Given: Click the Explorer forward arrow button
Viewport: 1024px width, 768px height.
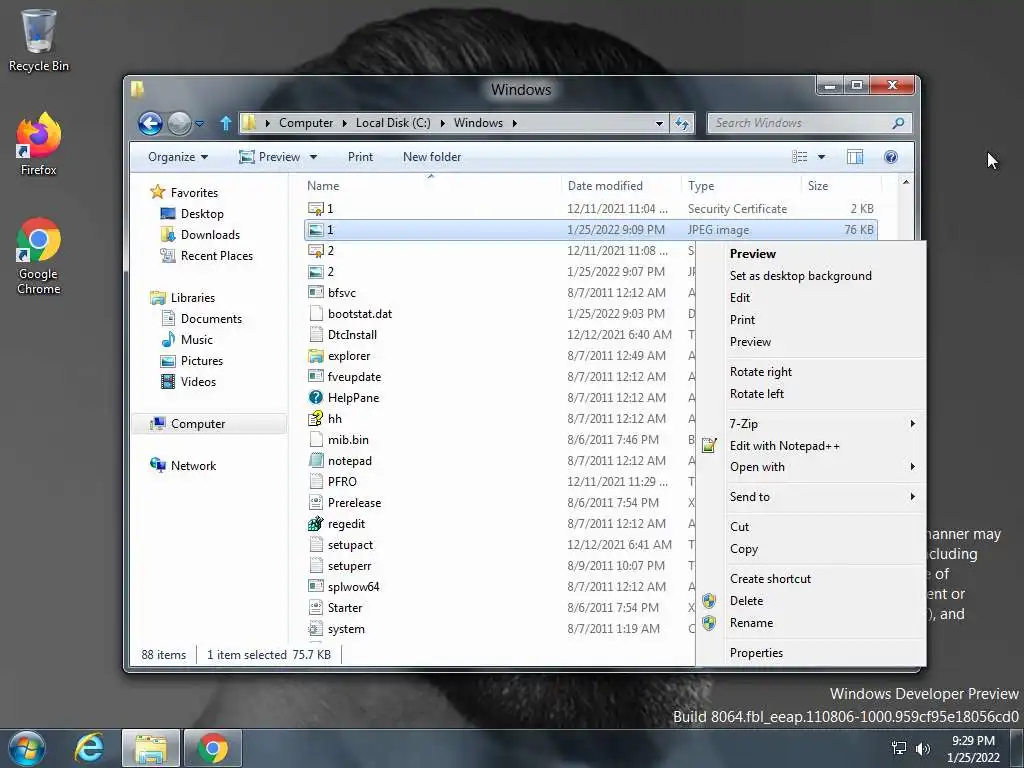Looking at the screenshot, I should 179,123.
